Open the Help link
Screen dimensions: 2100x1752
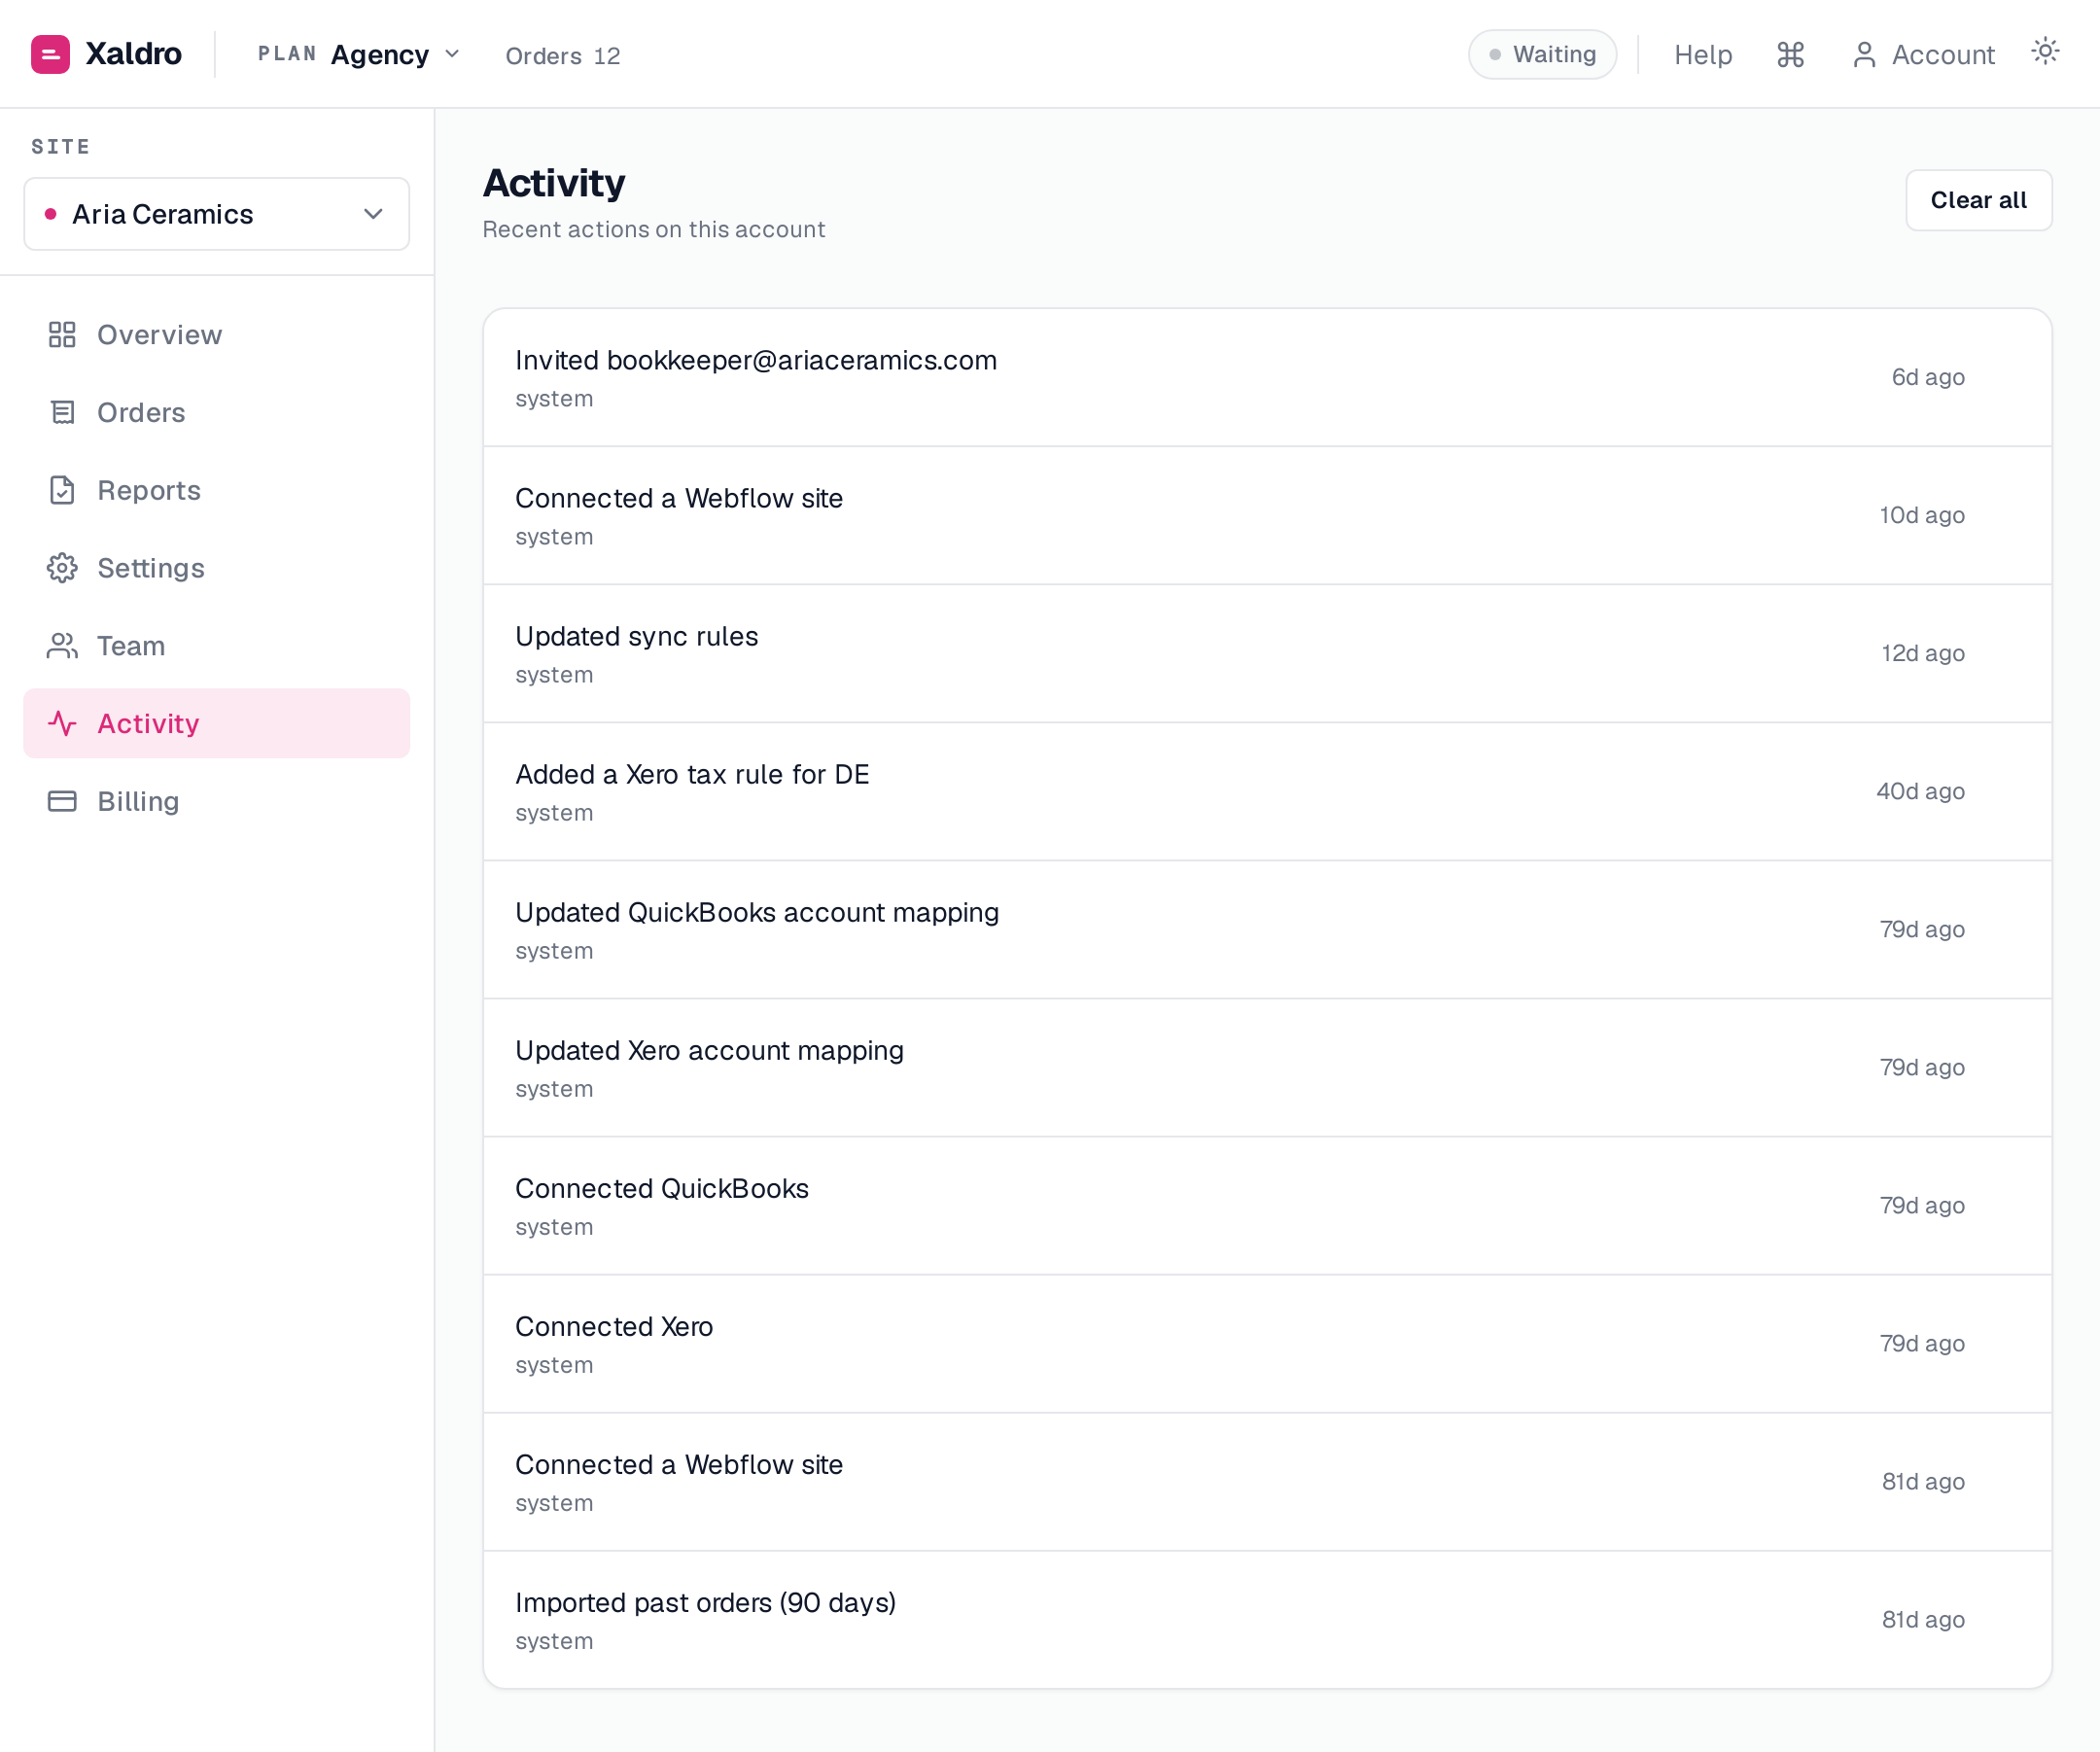[1702, 54]
